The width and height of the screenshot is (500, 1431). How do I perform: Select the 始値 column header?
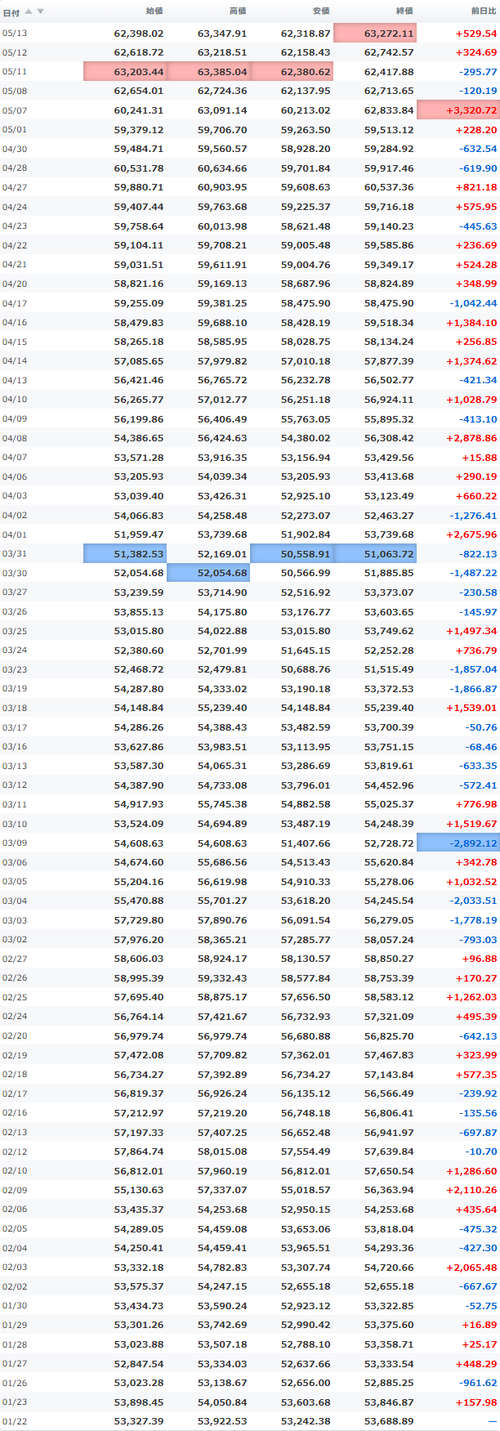(x=154, y=11)
